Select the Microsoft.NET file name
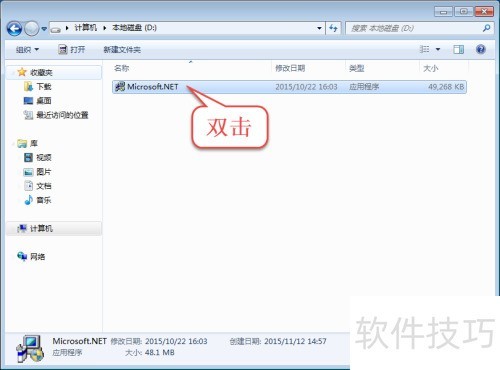Image resolution: width=500 pixels, height=370 pixels. coord(153,87)
